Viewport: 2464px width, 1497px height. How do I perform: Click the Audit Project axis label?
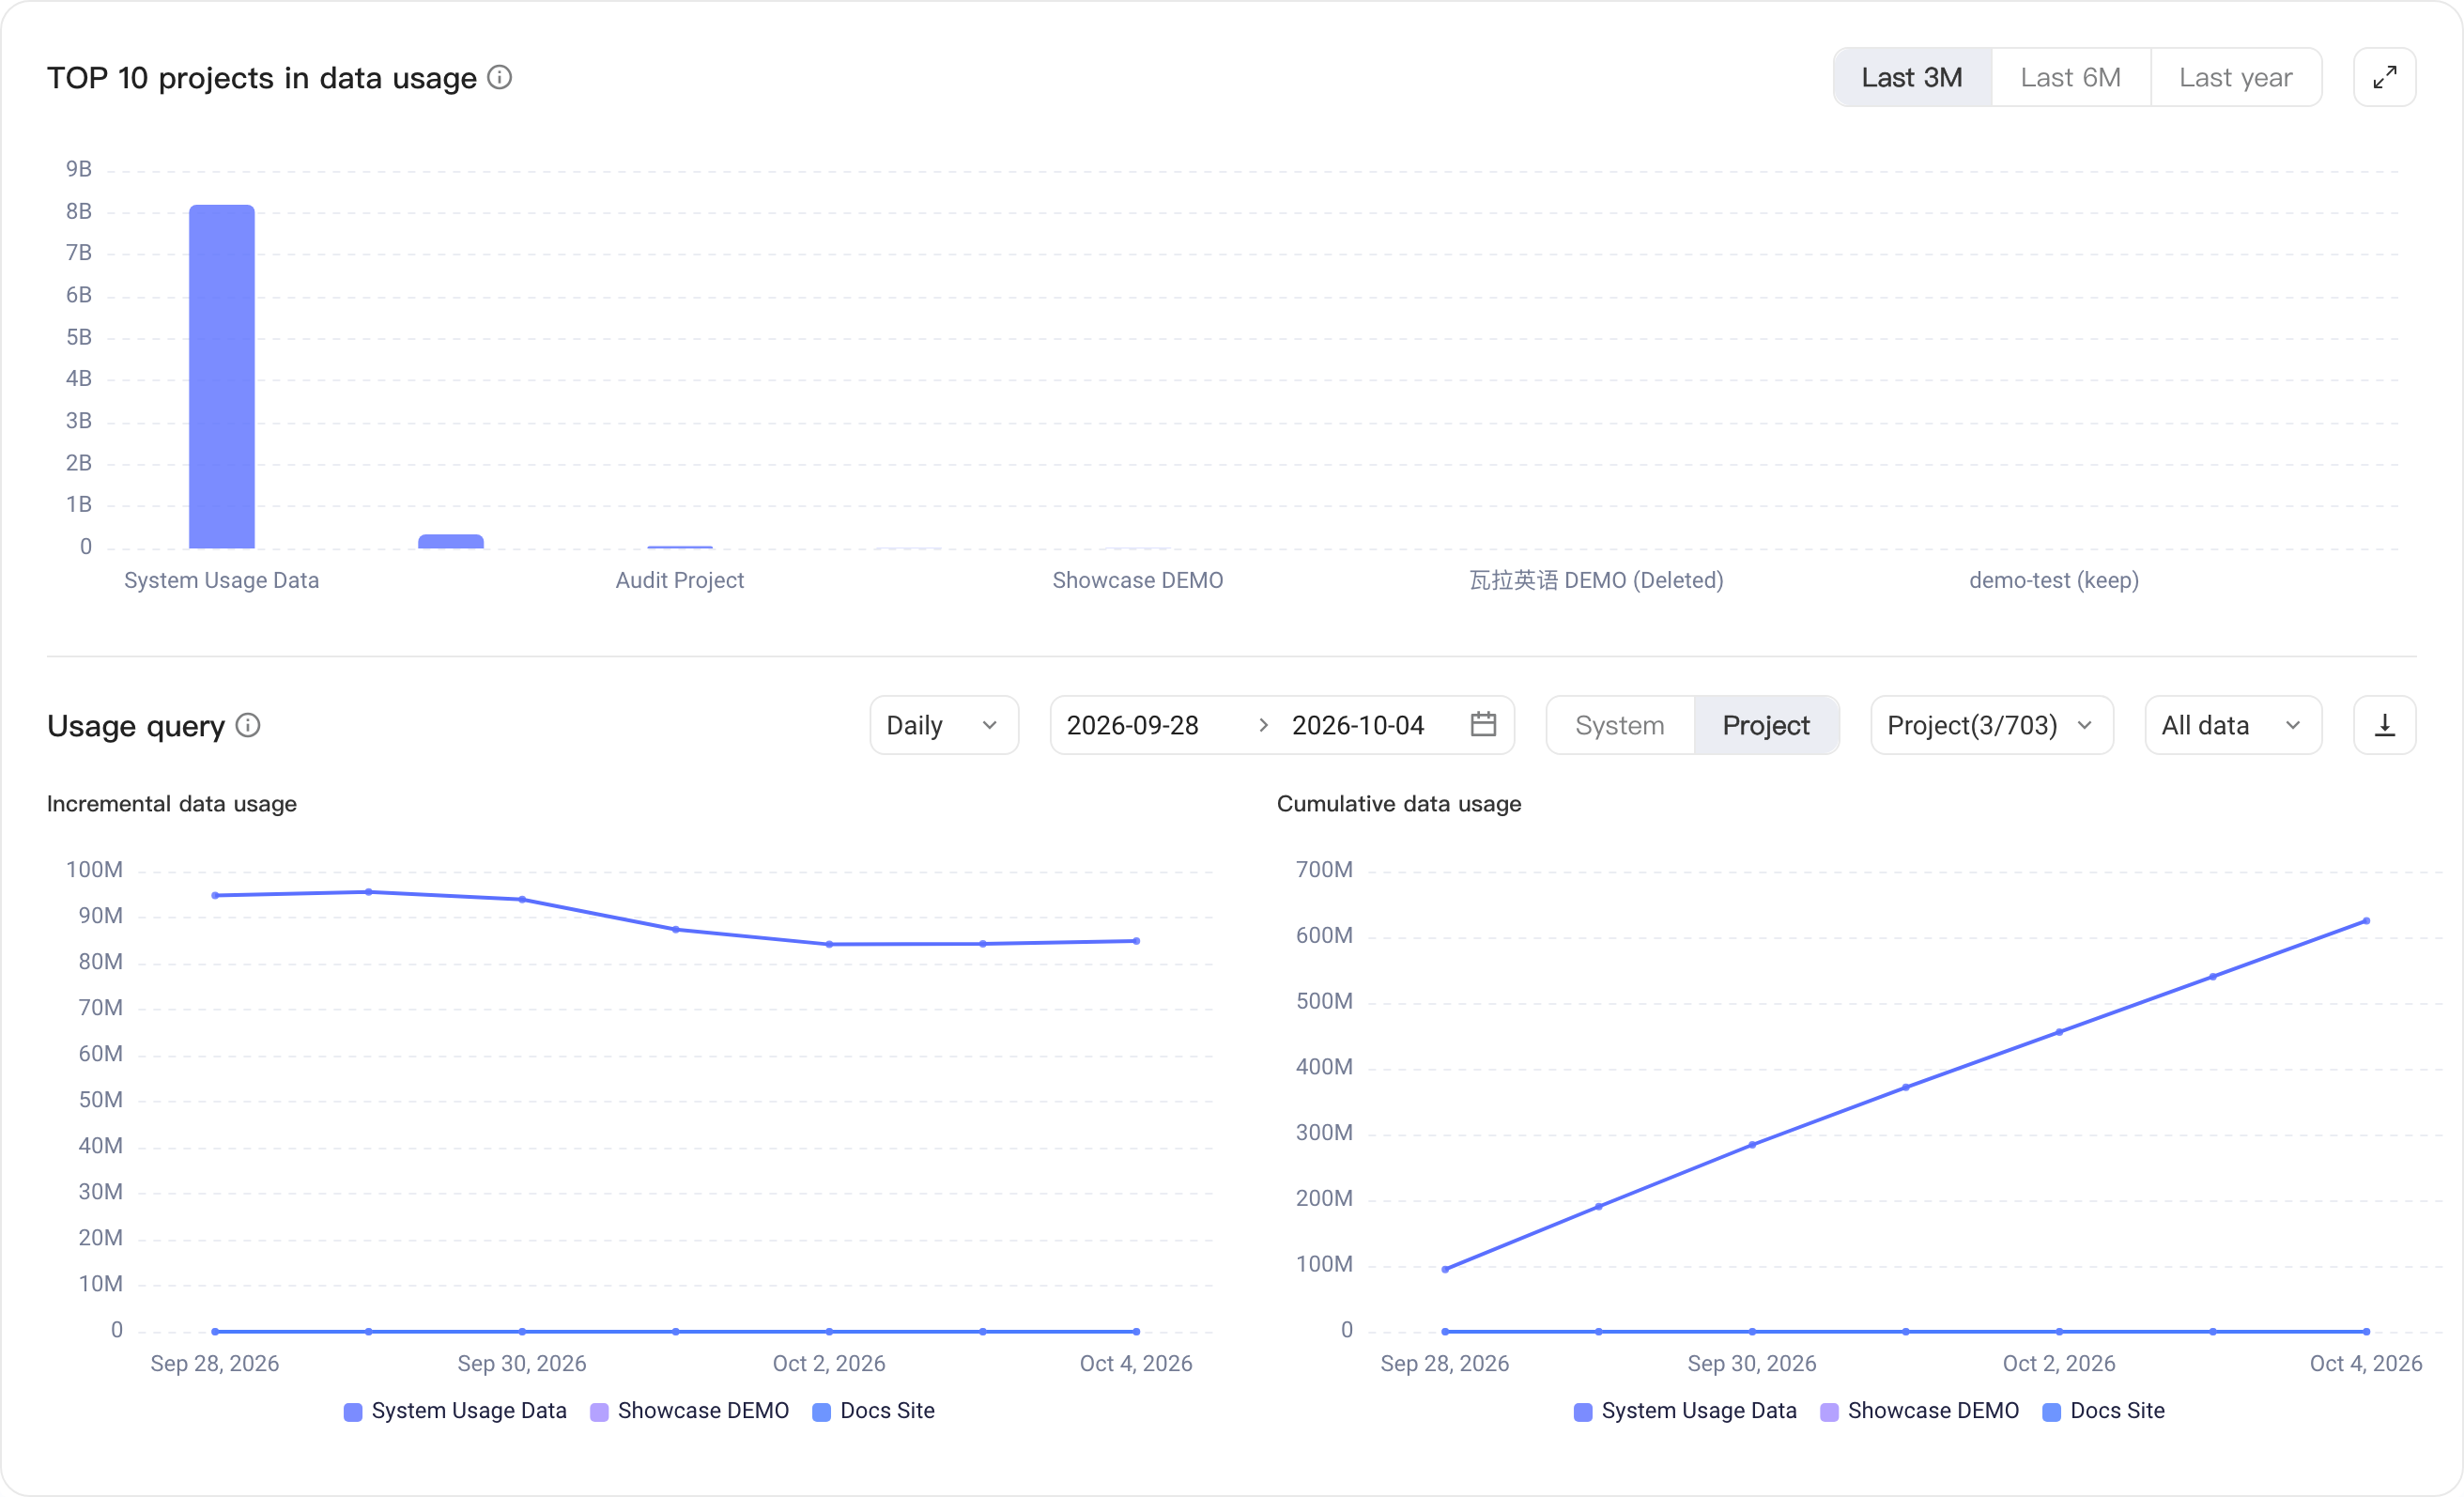coord(679,580)
